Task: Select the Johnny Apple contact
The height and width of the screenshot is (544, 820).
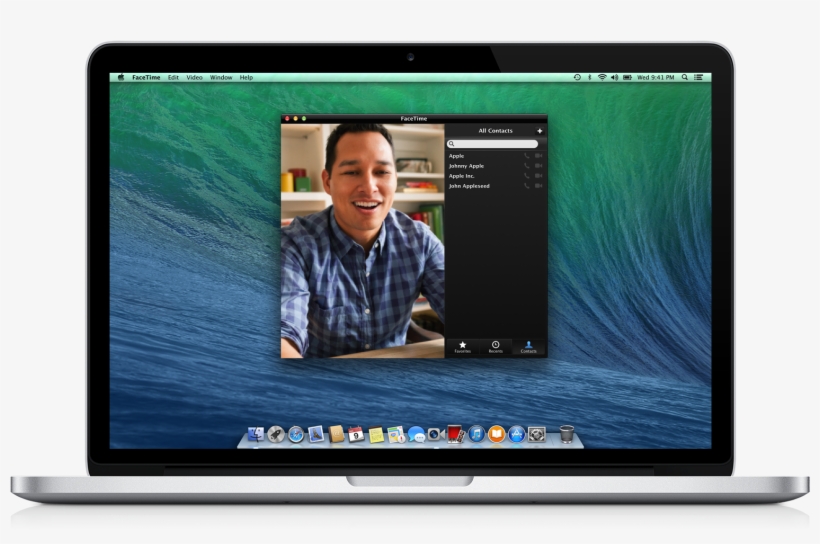Action: click(466, 166)
